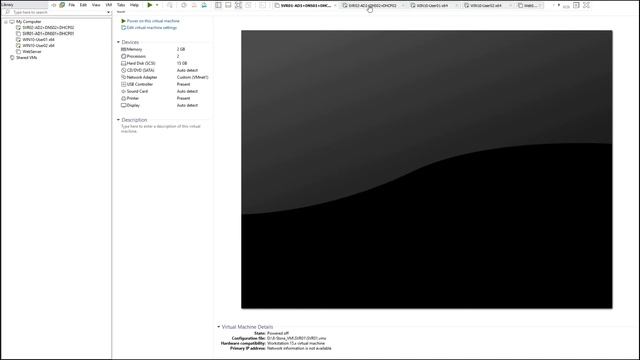The image size is (640, 360).
Task: Click the take snapshot toolbar icon
Action: tap(184, 5)
